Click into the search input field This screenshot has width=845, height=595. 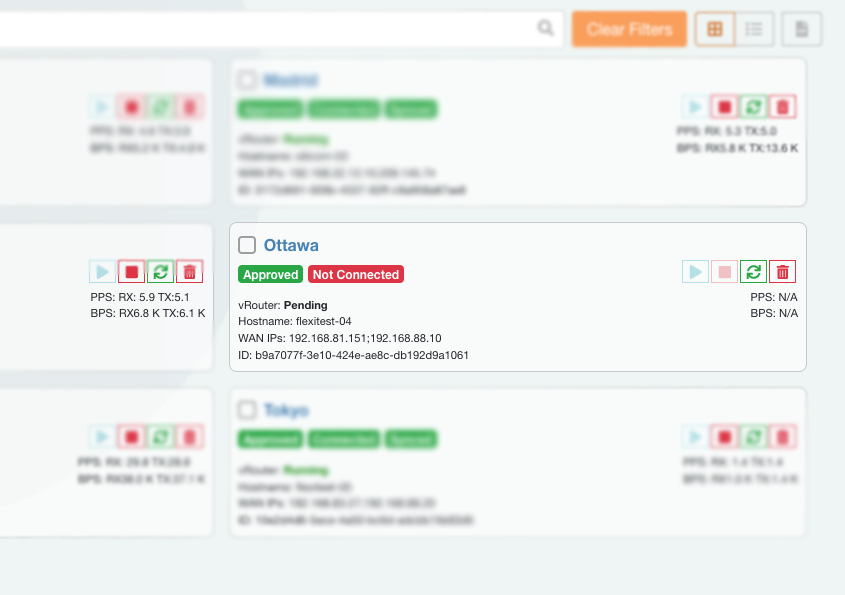(270, 29)
